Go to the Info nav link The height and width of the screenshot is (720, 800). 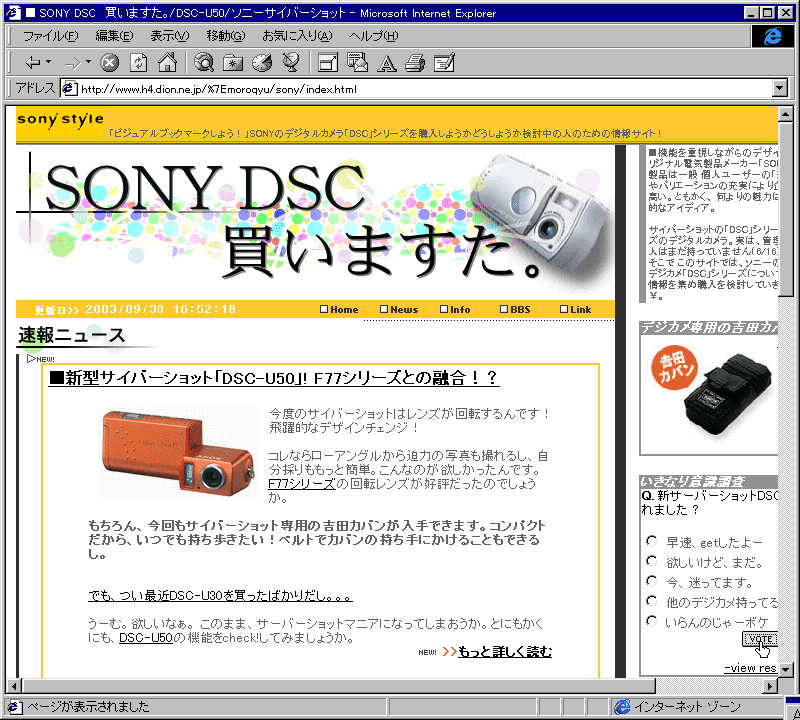click(x=455, y=309)
